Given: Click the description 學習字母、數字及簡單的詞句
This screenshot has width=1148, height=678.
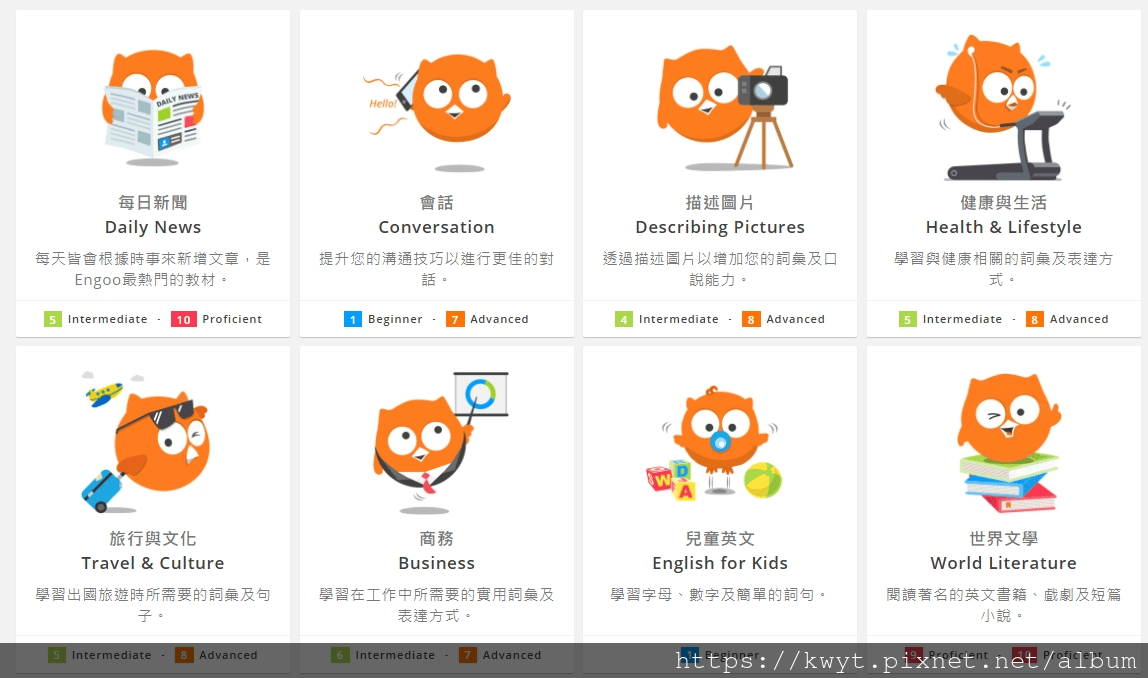Looking at the screenshot, I should click(718, 595).
